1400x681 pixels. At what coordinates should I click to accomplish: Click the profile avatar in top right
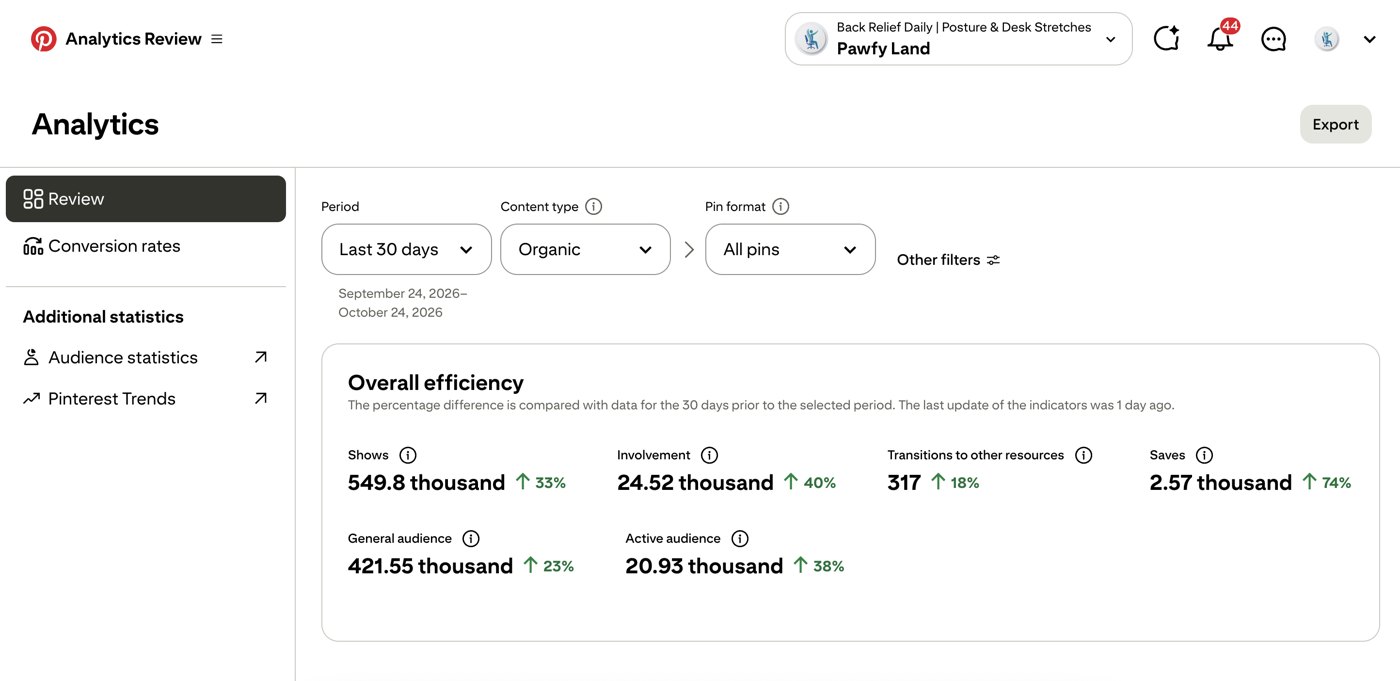pos(1327,39)
